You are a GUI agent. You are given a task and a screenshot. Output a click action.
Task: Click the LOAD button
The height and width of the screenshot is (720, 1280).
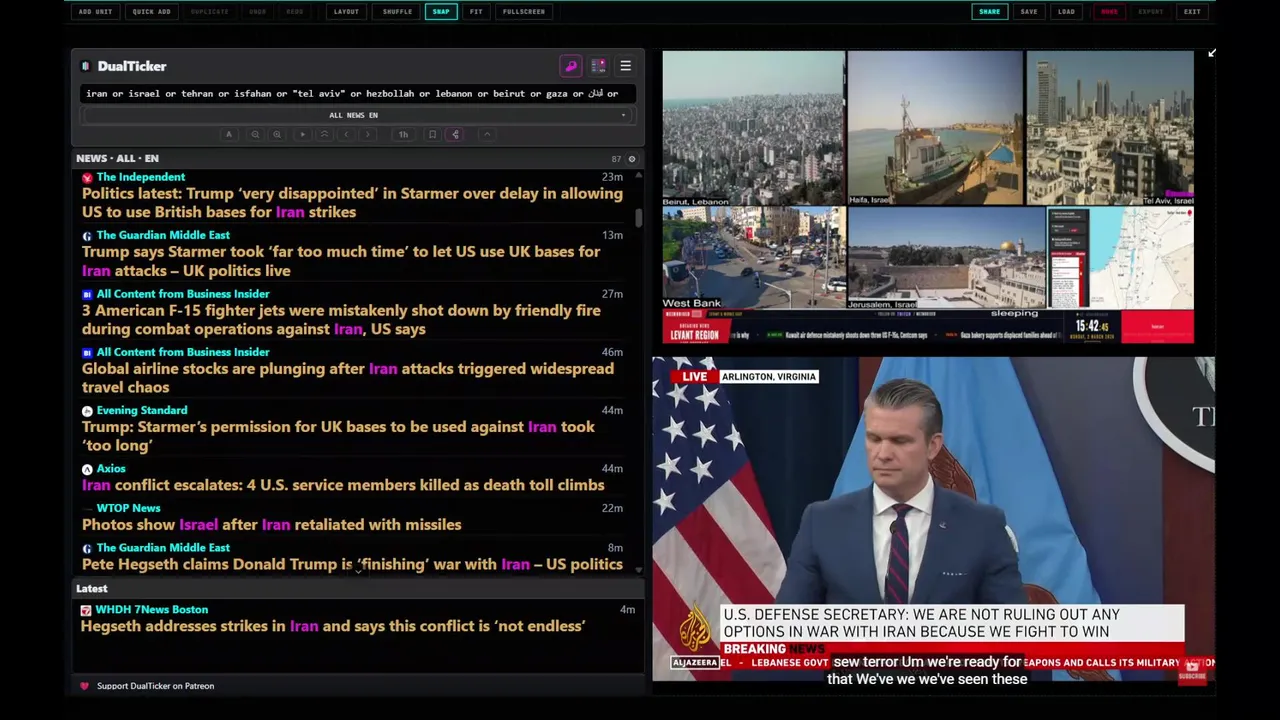1066,12
